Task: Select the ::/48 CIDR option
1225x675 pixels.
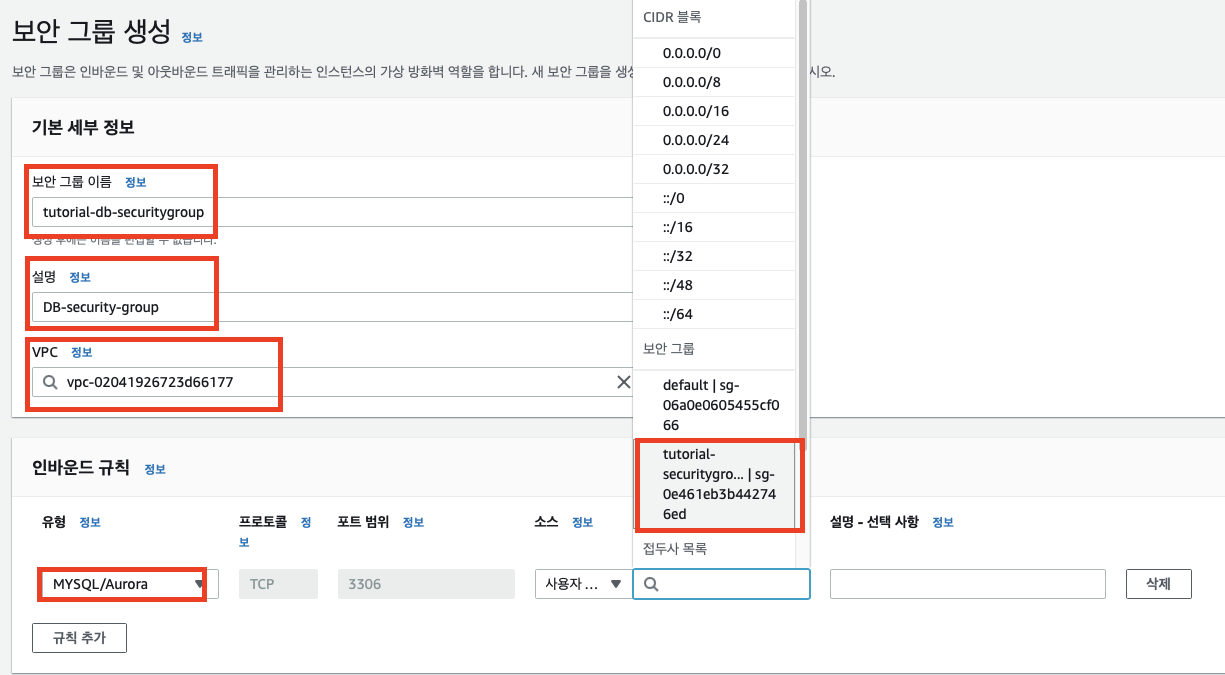Action: [x=714, y=285]
